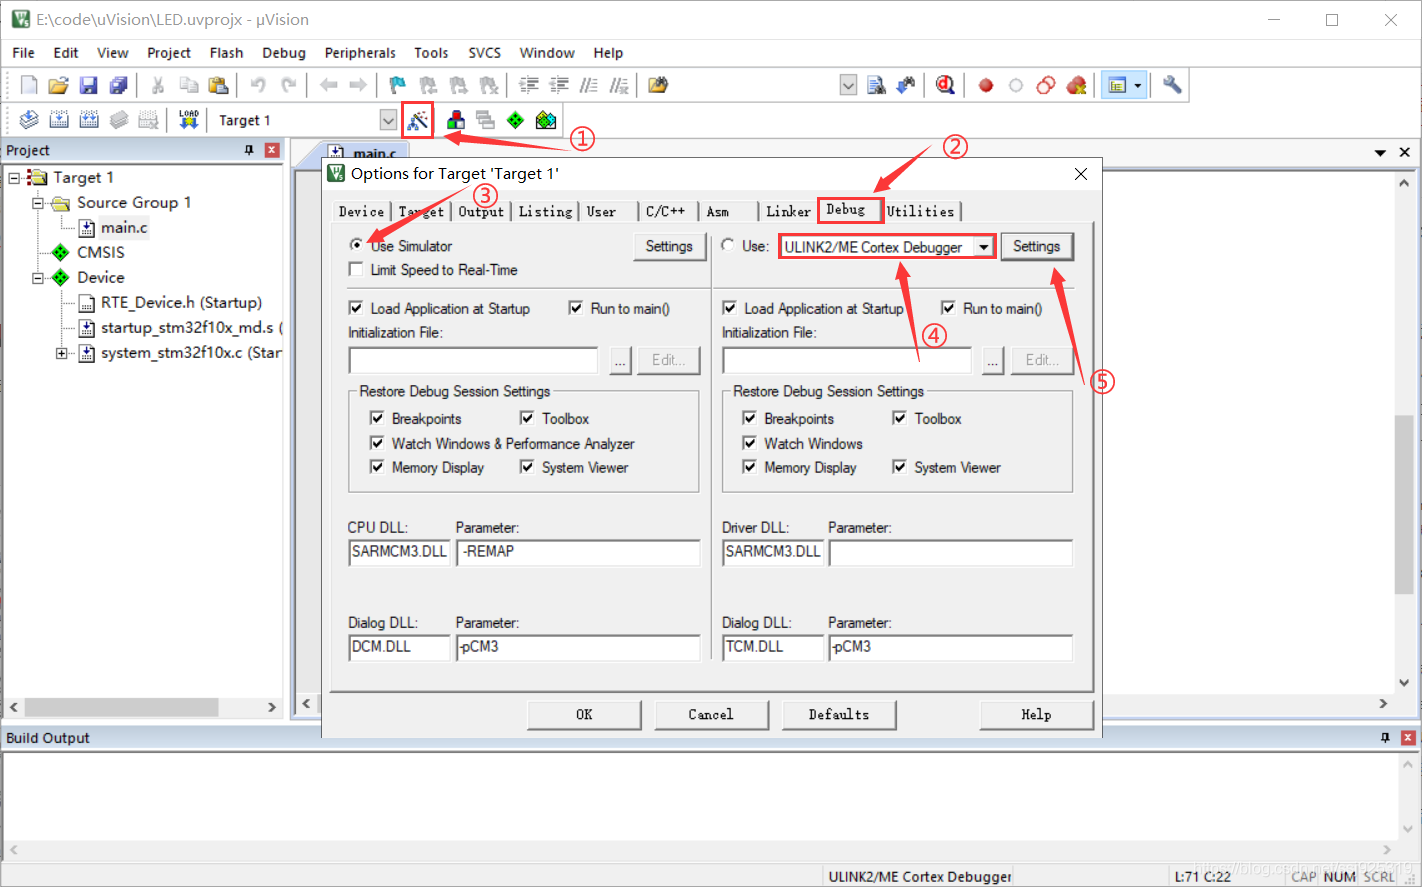Click the Rebuild all target files icon

[89, 120]
